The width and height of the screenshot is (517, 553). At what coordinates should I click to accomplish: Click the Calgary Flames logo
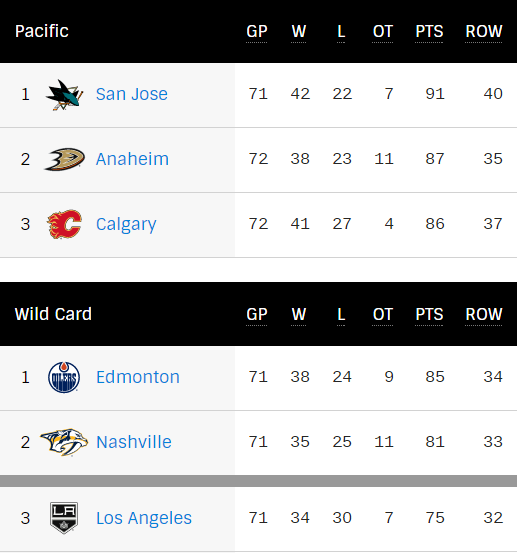pyautogui.click(x=64, y=224)
